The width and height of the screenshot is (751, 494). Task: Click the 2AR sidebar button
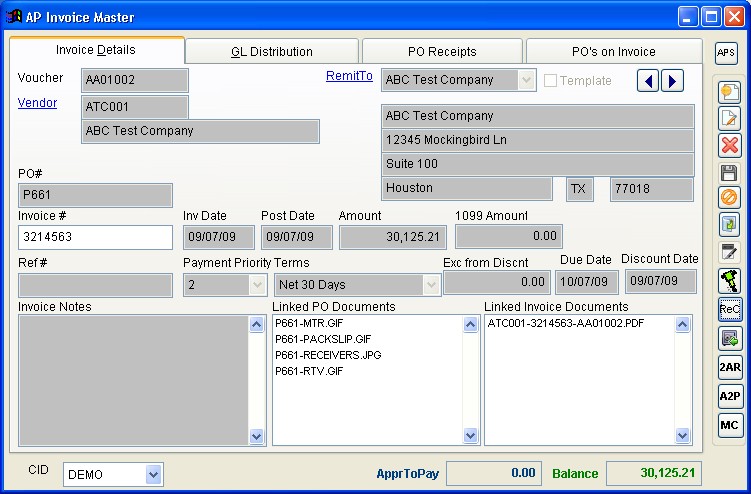click(x=729, y=367)
